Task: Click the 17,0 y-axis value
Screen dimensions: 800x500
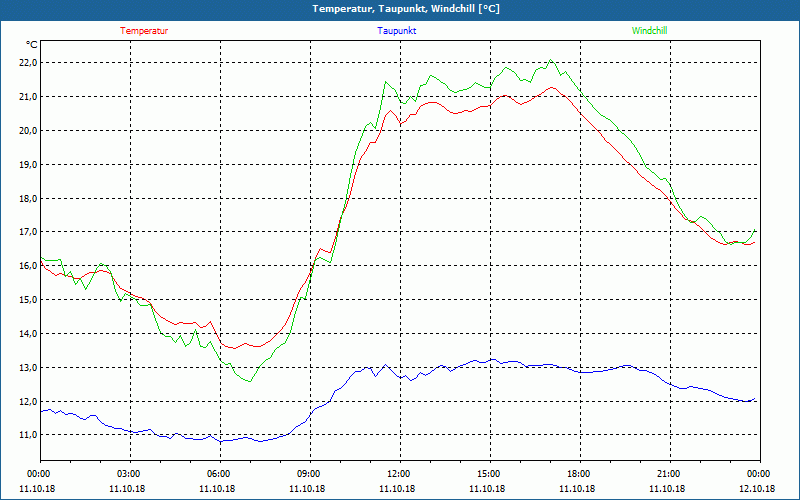Action: (29, 232)
